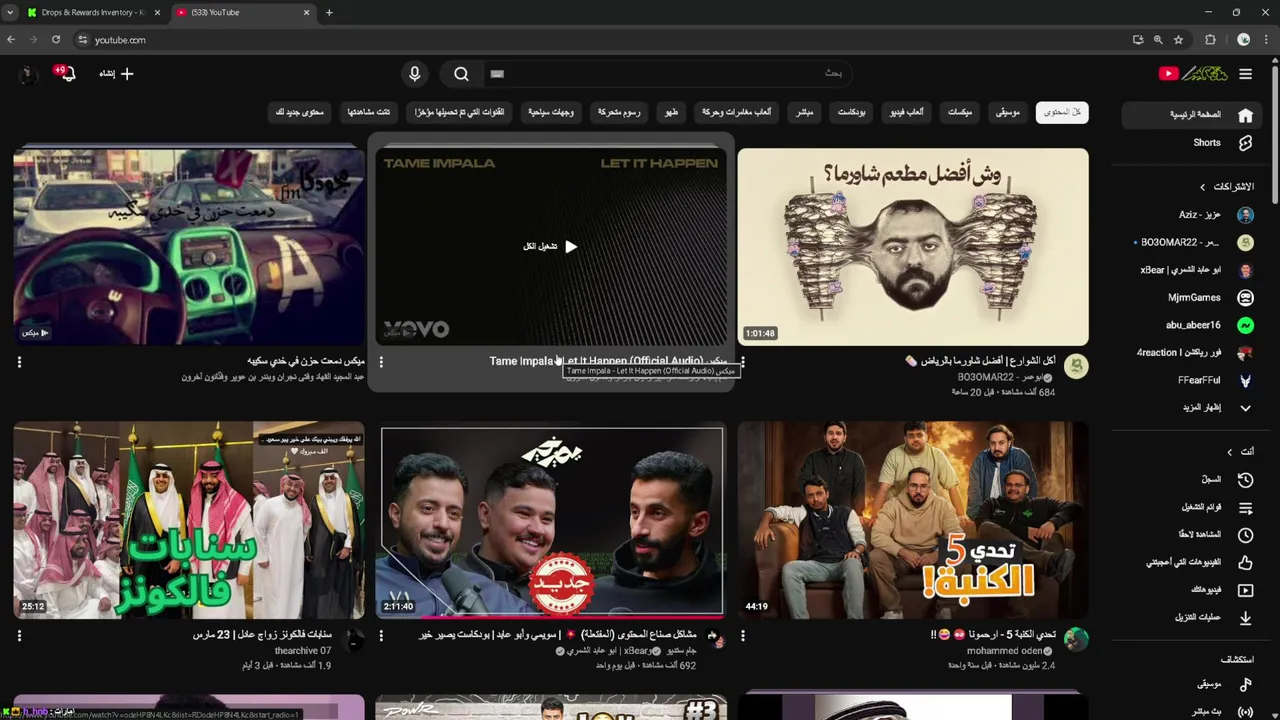1280x720 pixels.
Task: Open the account avatar menu
Action: (27, 73)
